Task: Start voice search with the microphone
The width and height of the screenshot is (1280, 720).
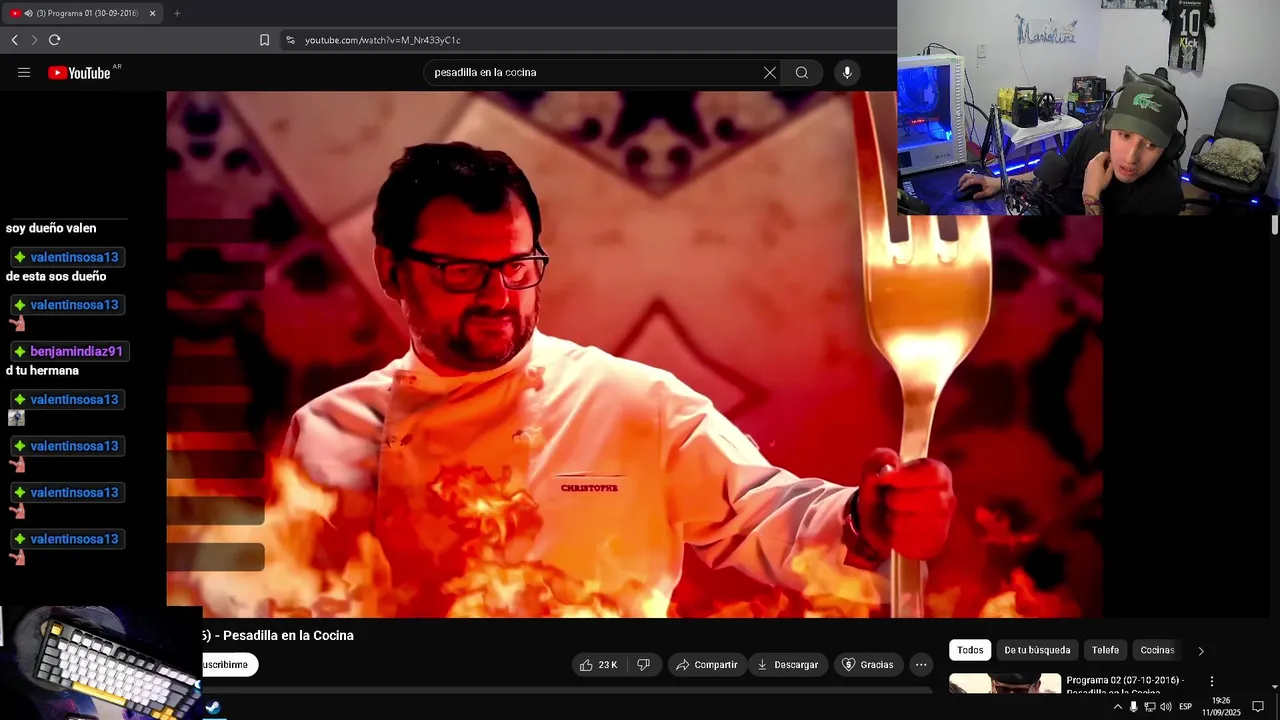Action: [847, 72]
